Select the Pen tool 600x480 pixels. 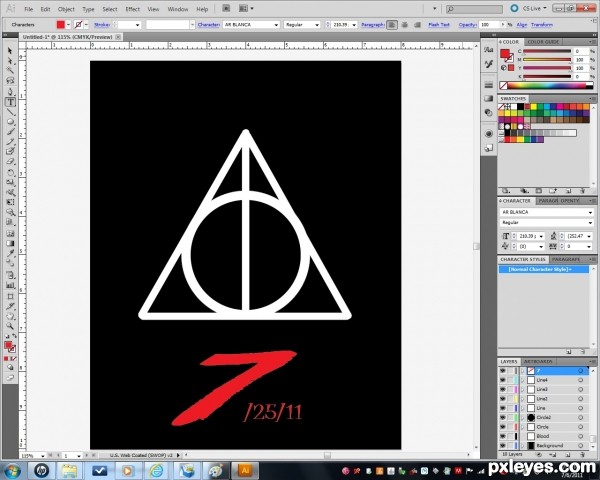[x=10, y=91]
